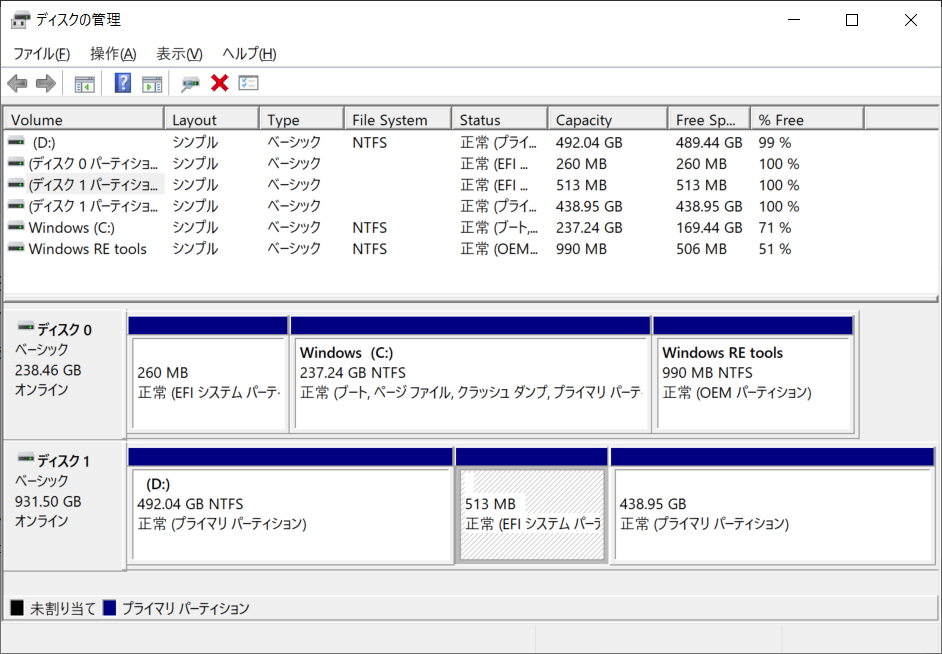Open Properties via checklist toolbar icon
This screenshot has width=942, height=654.
[248, 83]
